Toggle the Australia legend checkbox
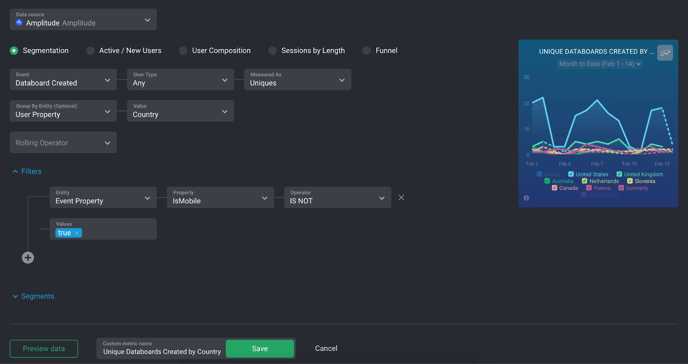The width and height of the screenshot is (688, 364). [547, 181]
